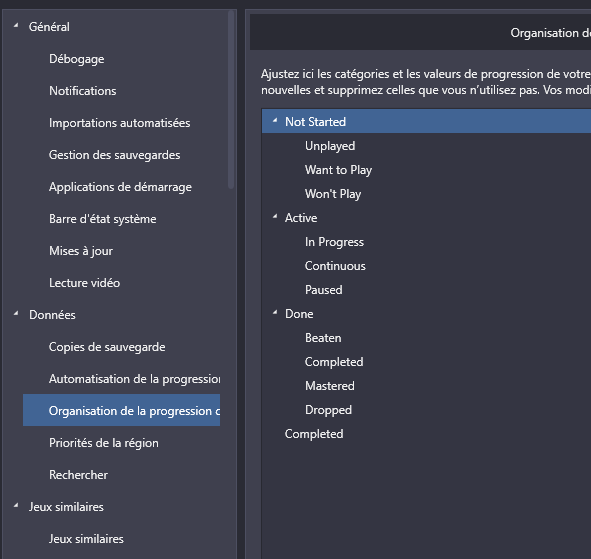Collapse the Active category arrow
Viewport: 591px width, 559px height.
(x=275, y=217)
